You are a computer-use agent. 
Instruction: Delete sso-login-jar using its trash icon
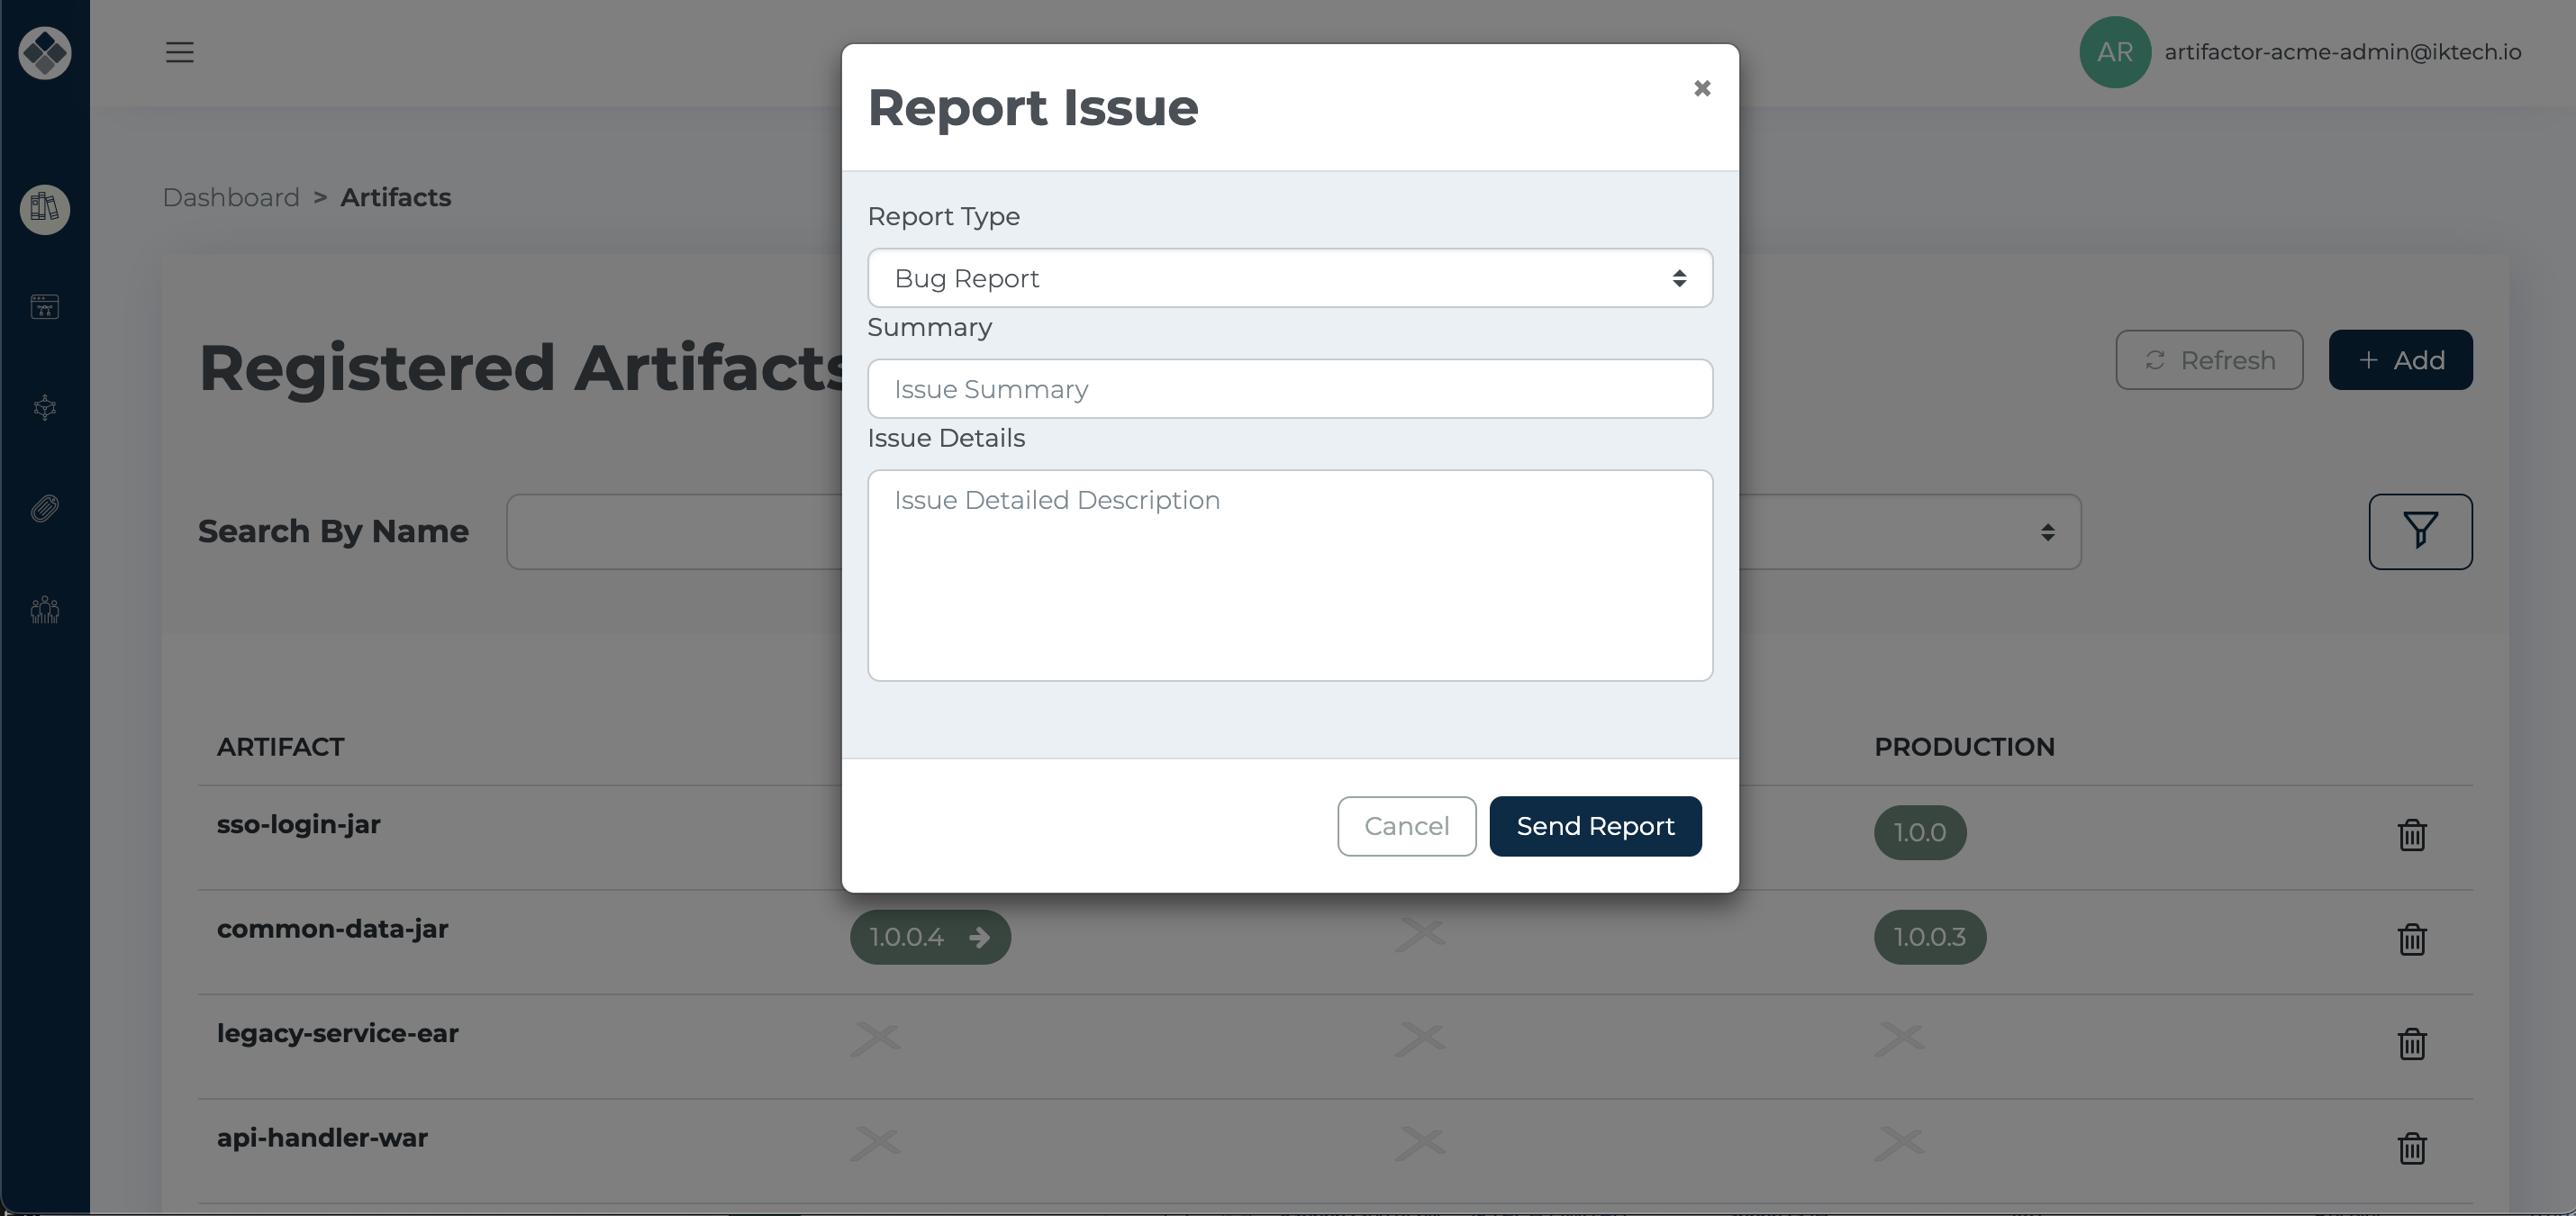2412,836
